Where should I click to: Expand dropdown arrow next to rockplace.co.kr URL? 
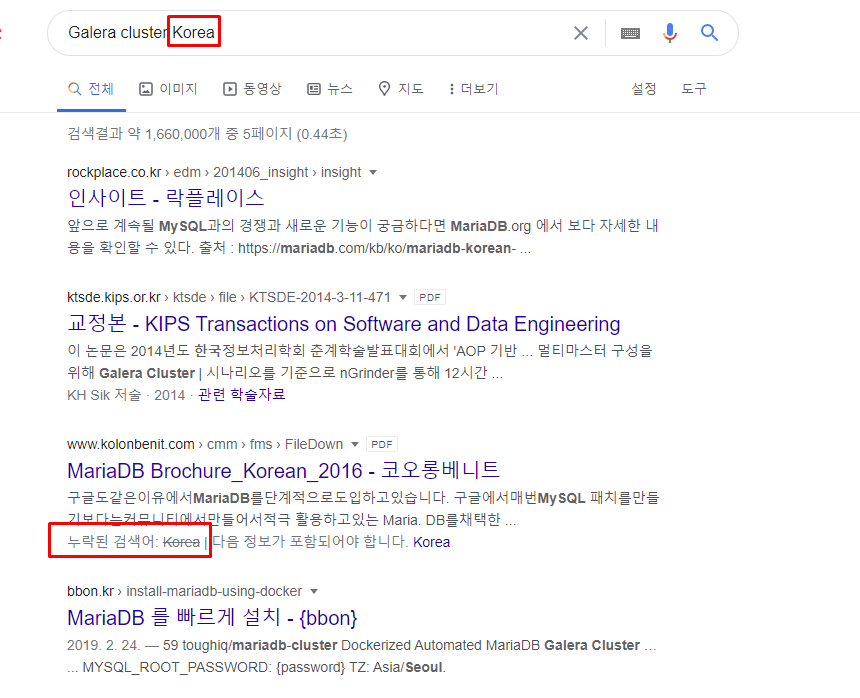click(373, 173)
